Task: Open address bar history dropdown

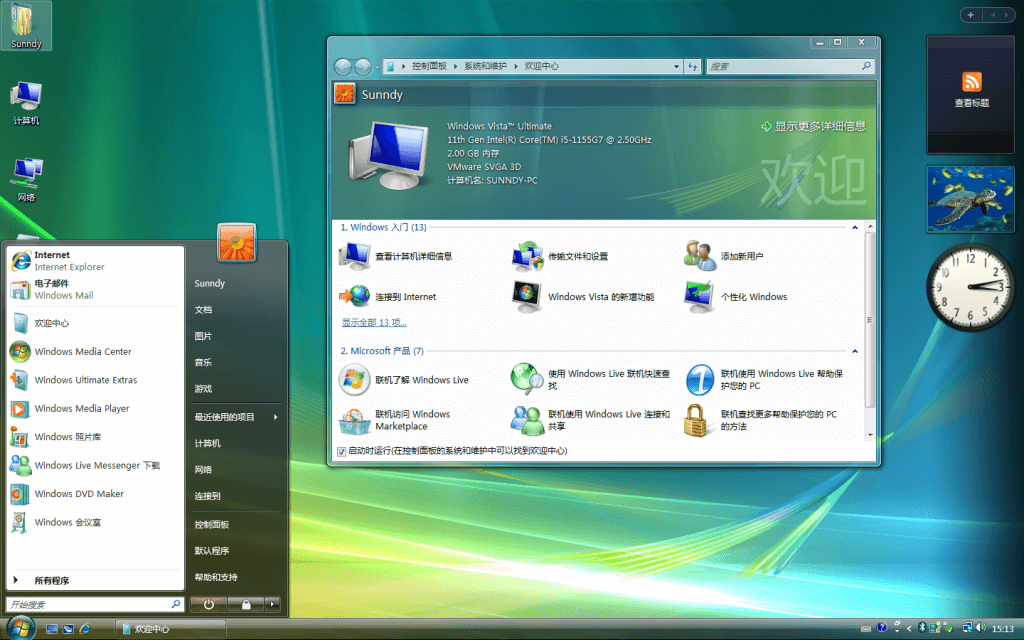Action: 677,66
